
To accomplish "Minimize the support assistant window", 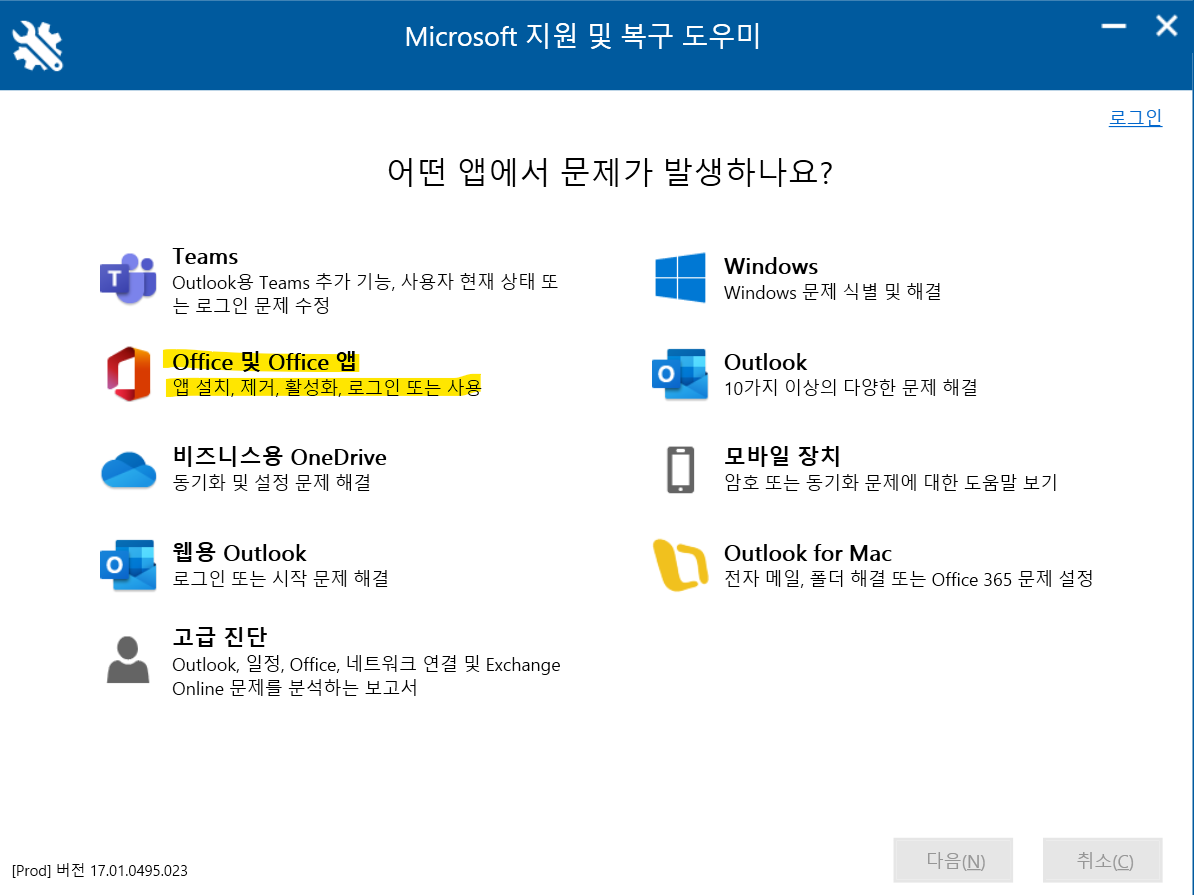I will click(x=1113, y=27).
